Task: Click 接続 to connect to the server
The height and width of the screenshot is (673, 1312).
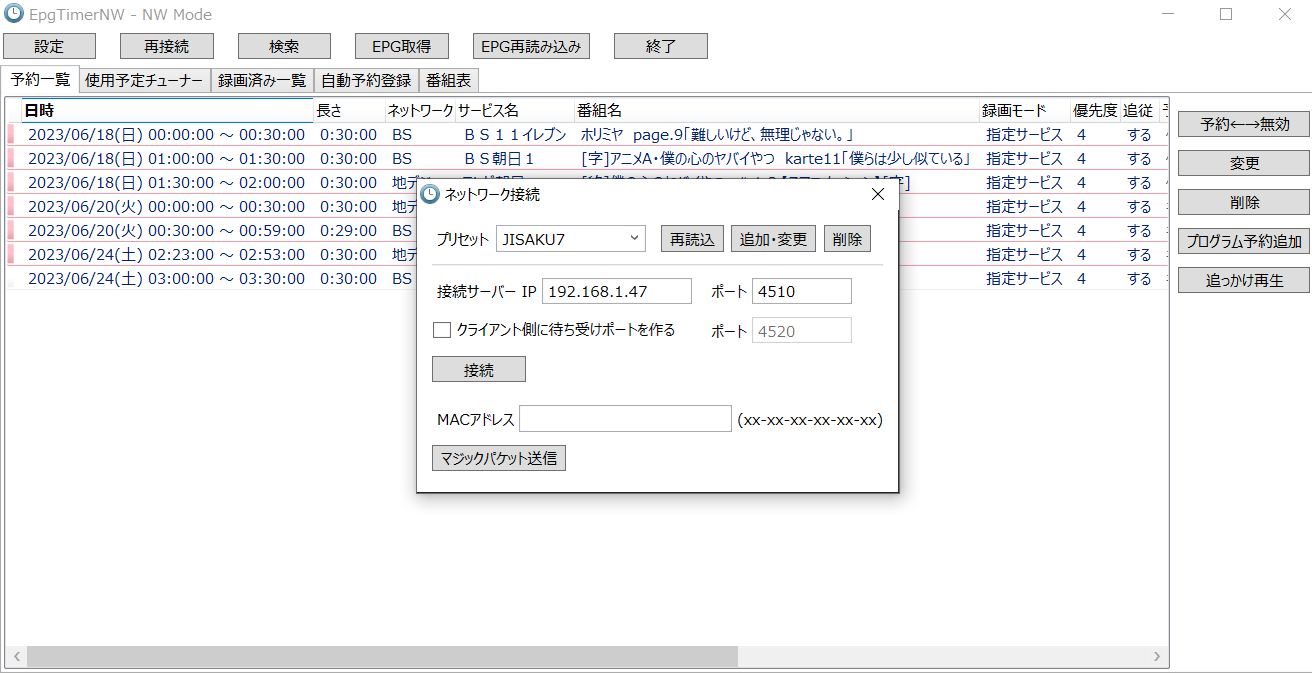Action: 478,369
